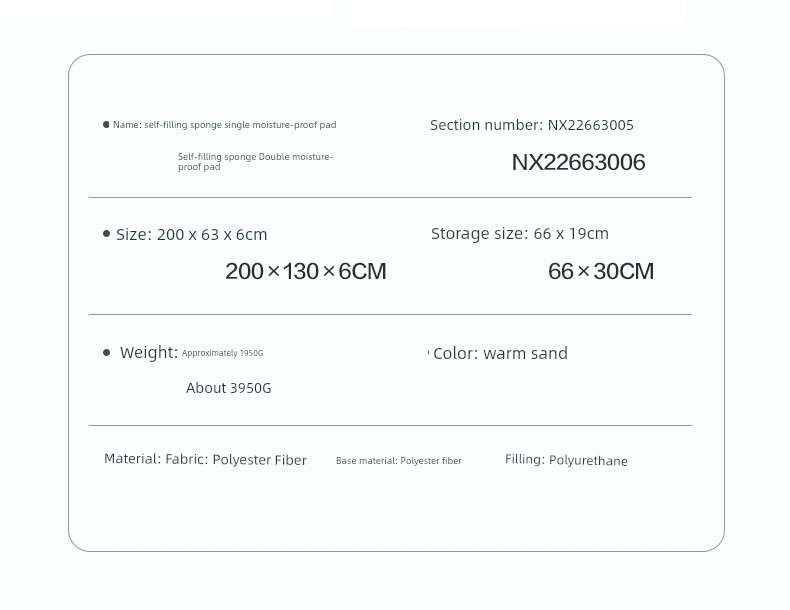
Task: Click the 'Section number:' label
Action: point(486,125)
